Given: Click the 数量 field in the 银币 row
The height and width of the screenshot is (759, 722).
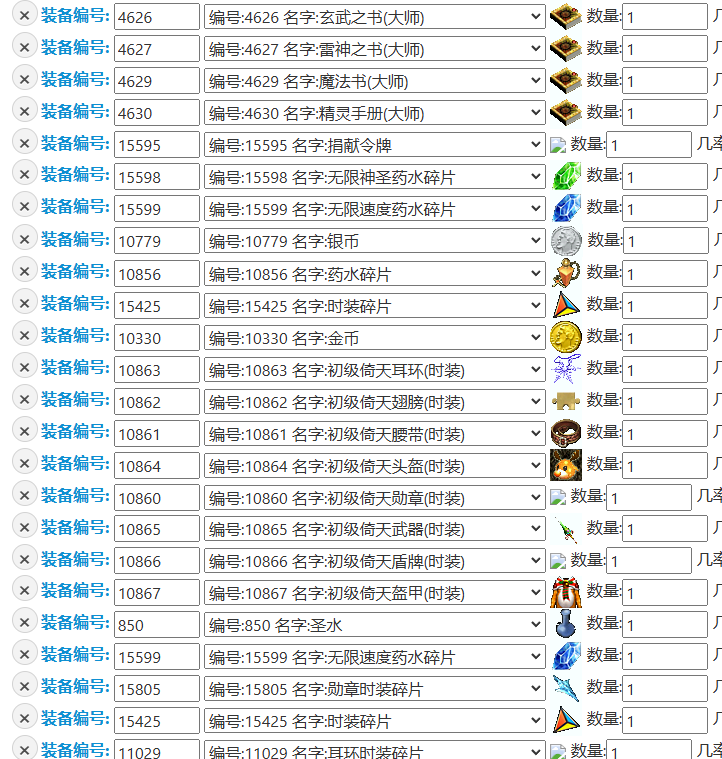Looking at the screenshot, I should click(x=665, y=241).
